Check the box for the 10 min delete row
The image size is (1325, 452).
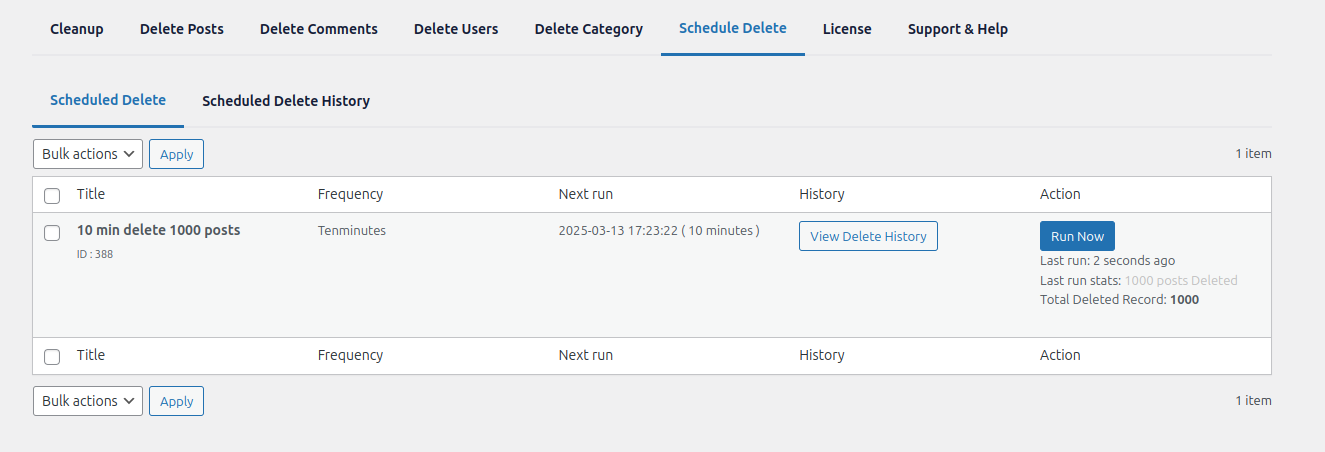[53, 233]
